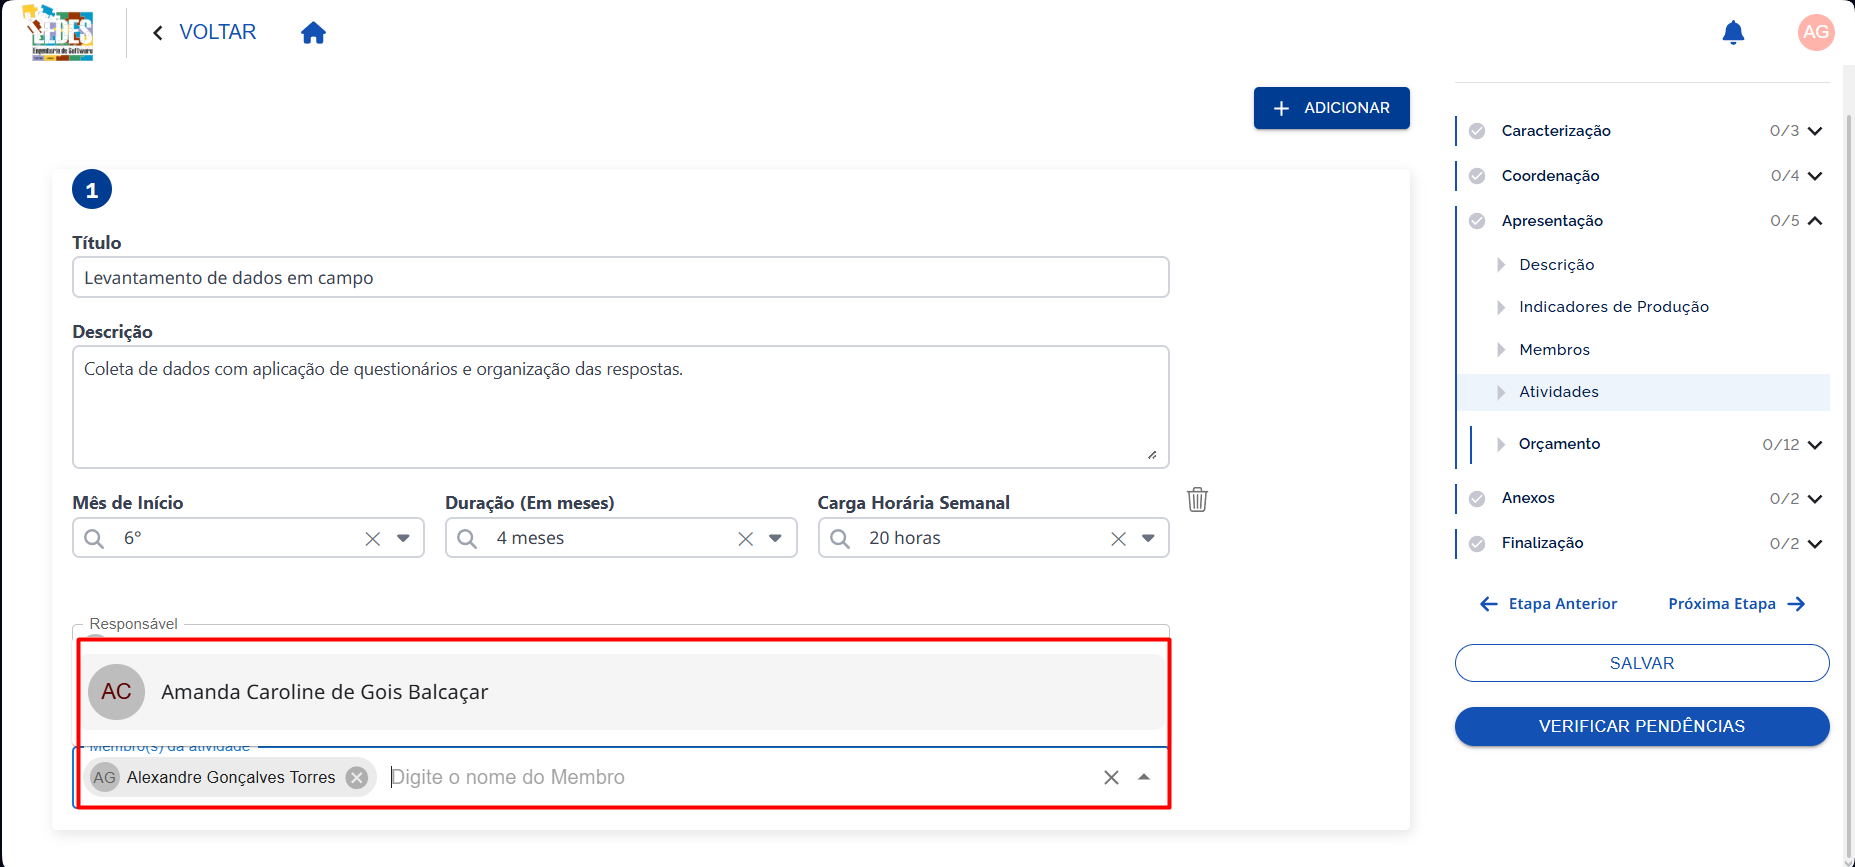Screen dimensions: 1855x867
Task: Click the AG avatar in member chip
Action: coord(104,777)
